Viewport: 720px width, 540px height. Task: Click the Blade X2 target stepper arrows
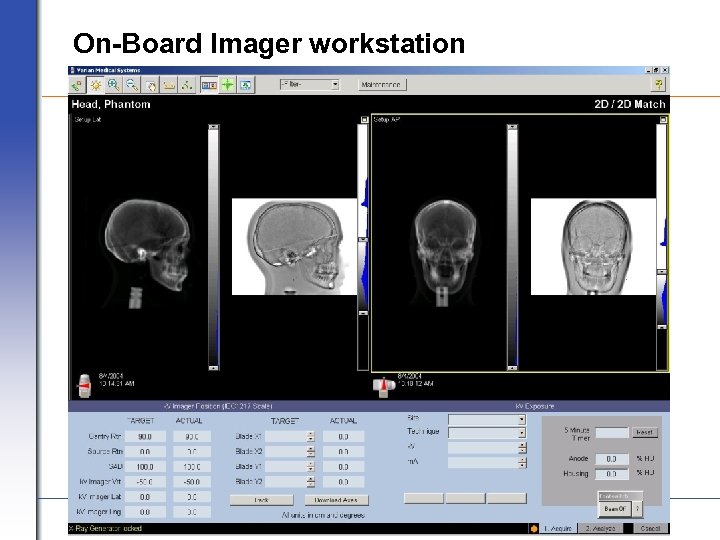point(311,452)
